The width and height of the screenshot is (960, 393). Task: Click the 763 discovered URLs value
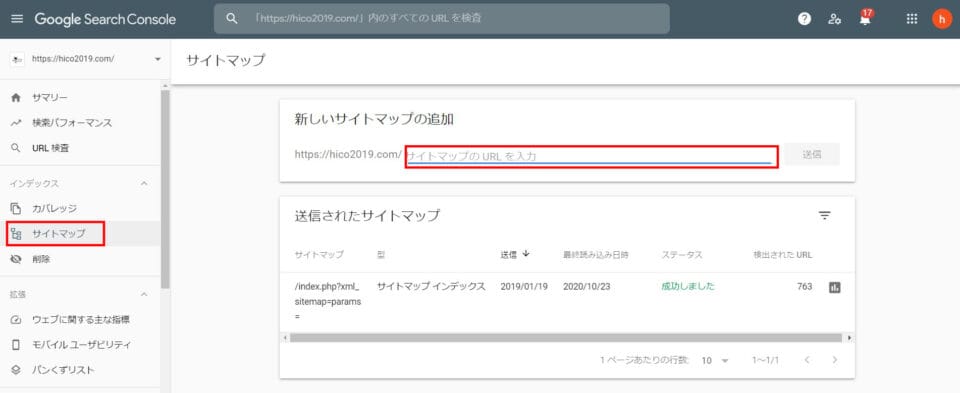pyautogui.click(x=804, y=286)
